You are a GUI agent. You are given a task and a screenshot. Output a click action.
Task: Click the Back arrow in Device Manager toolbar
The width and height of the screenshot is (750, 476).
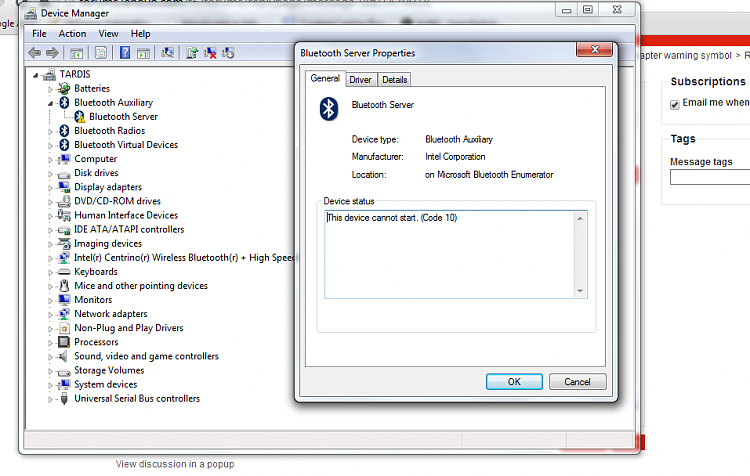[34, 53]
